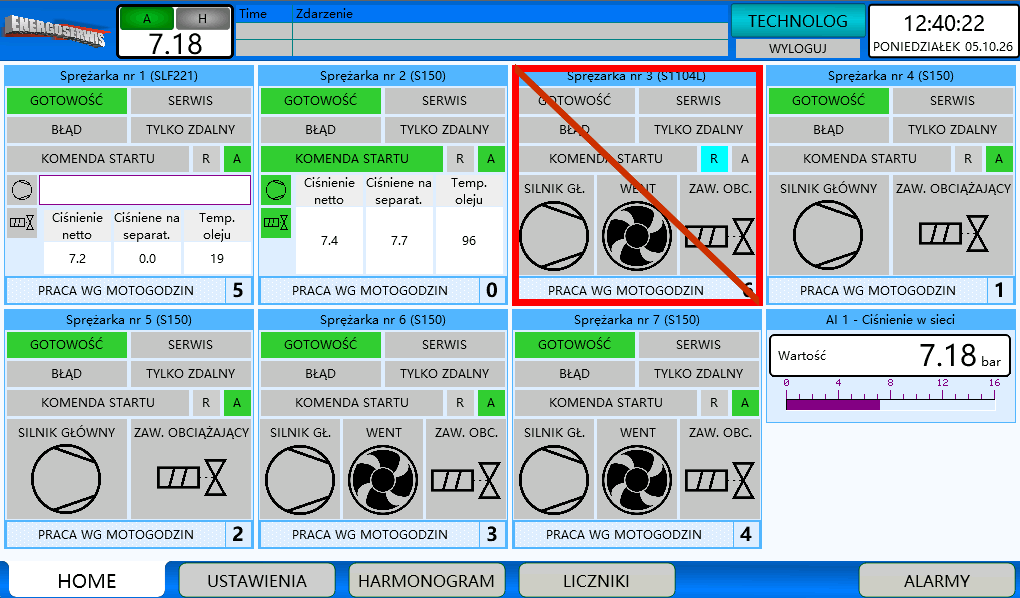The height and width of the screenshot is (598, 1020).
Task: Switch to the LICZNIKI tab
Action: 597,580
